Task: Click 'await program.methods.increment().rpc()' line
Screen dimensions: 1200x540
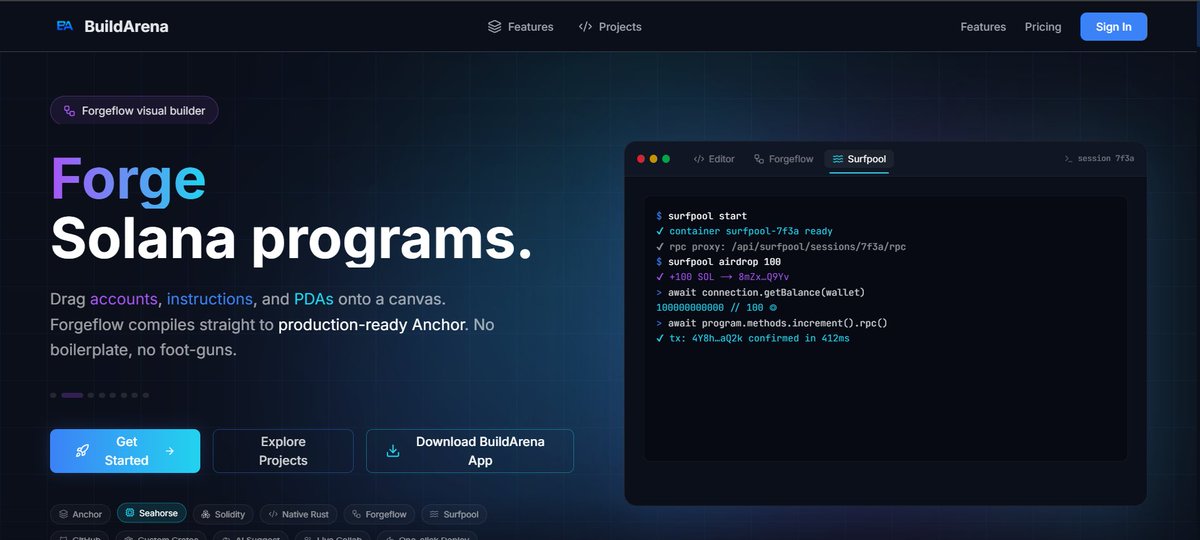Action: [x=772, y=323]
